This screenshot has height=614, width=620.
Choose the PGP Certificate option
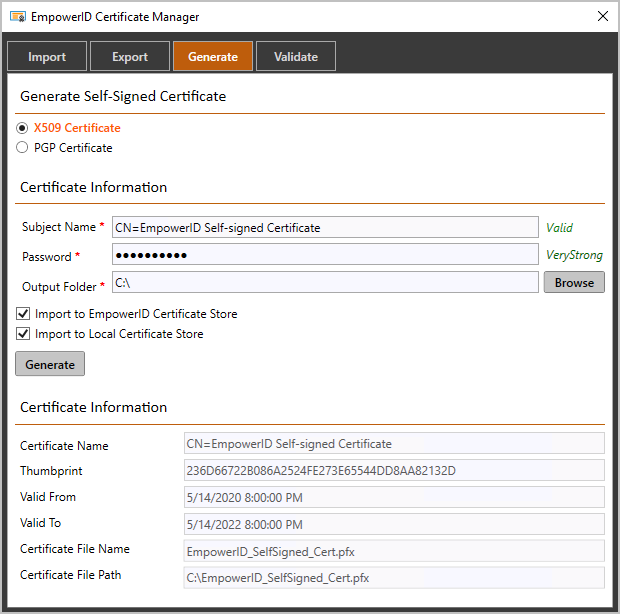22,148
